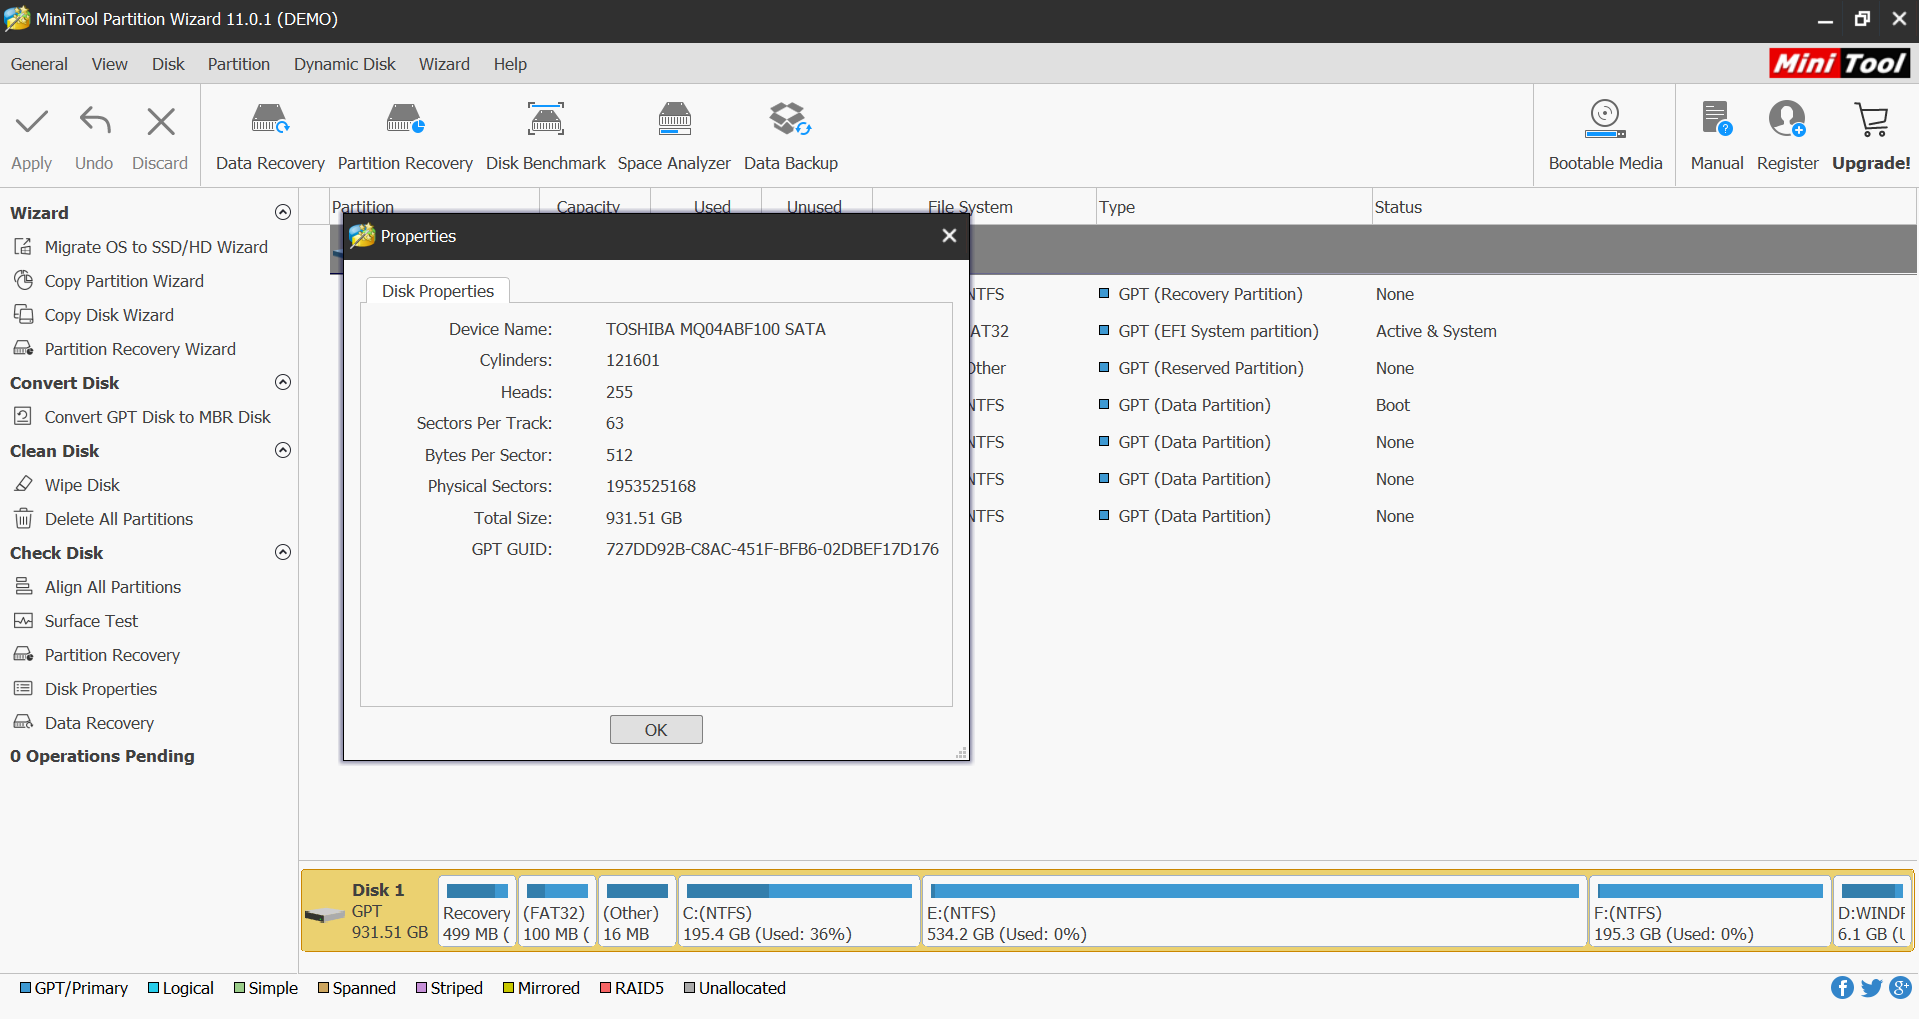Screen dimensions: 1919x1019
Task: Open the MiniTool Twitter icon
Action: pyautogui.click(x=1871, y=988)
